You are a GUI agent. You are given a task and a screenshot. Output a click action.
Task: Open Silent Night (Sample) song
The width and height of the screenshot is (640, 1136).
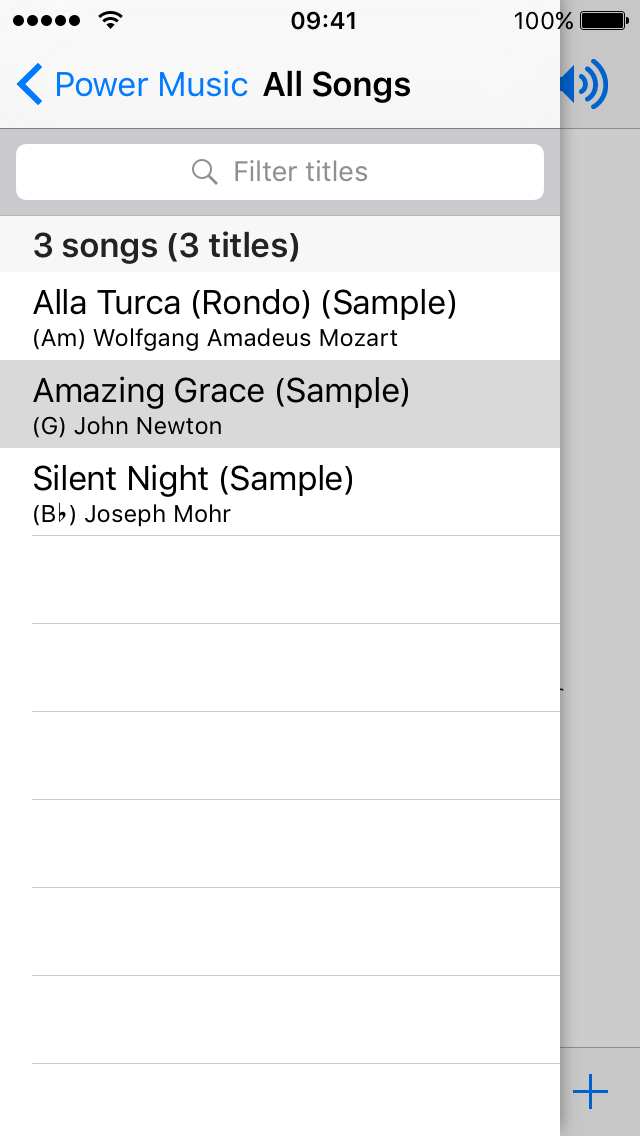click(194, 479)
